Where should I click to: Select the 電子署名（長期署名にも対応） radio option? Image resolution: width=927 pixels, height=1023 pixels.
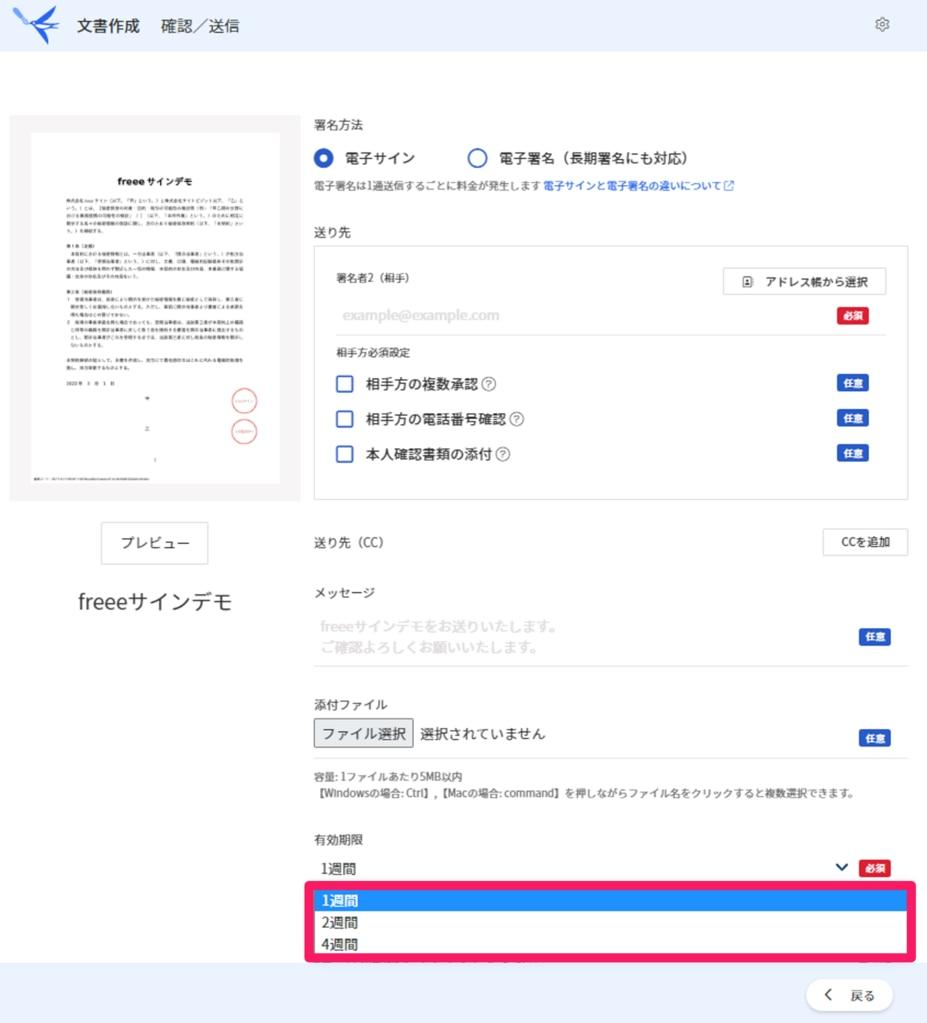(x=478, y=159)
